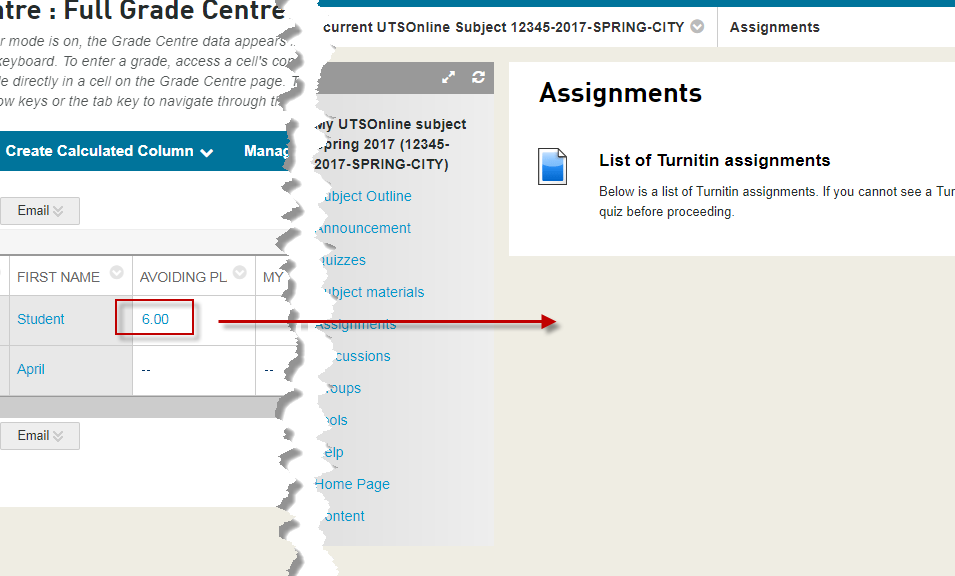The width and height of the screenshot is (955, 576).
Task: Click the expand menu fullscreen icon
Action: coord(449,78)
